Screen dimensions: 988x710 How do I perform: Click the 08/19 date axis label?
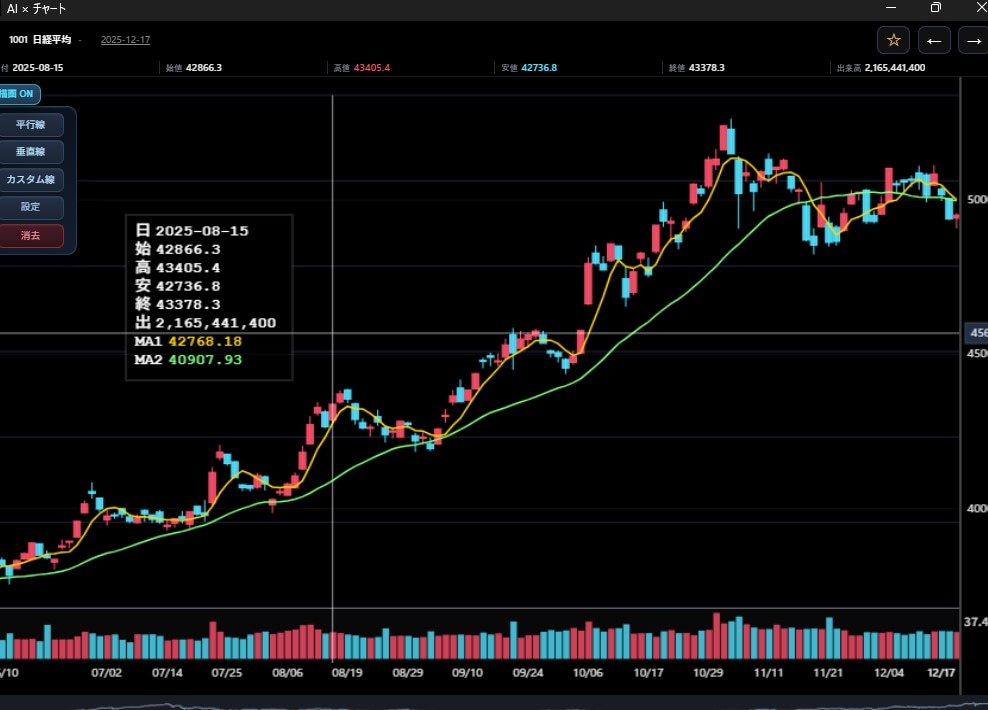pyautogui.click(x=347, y=673)
